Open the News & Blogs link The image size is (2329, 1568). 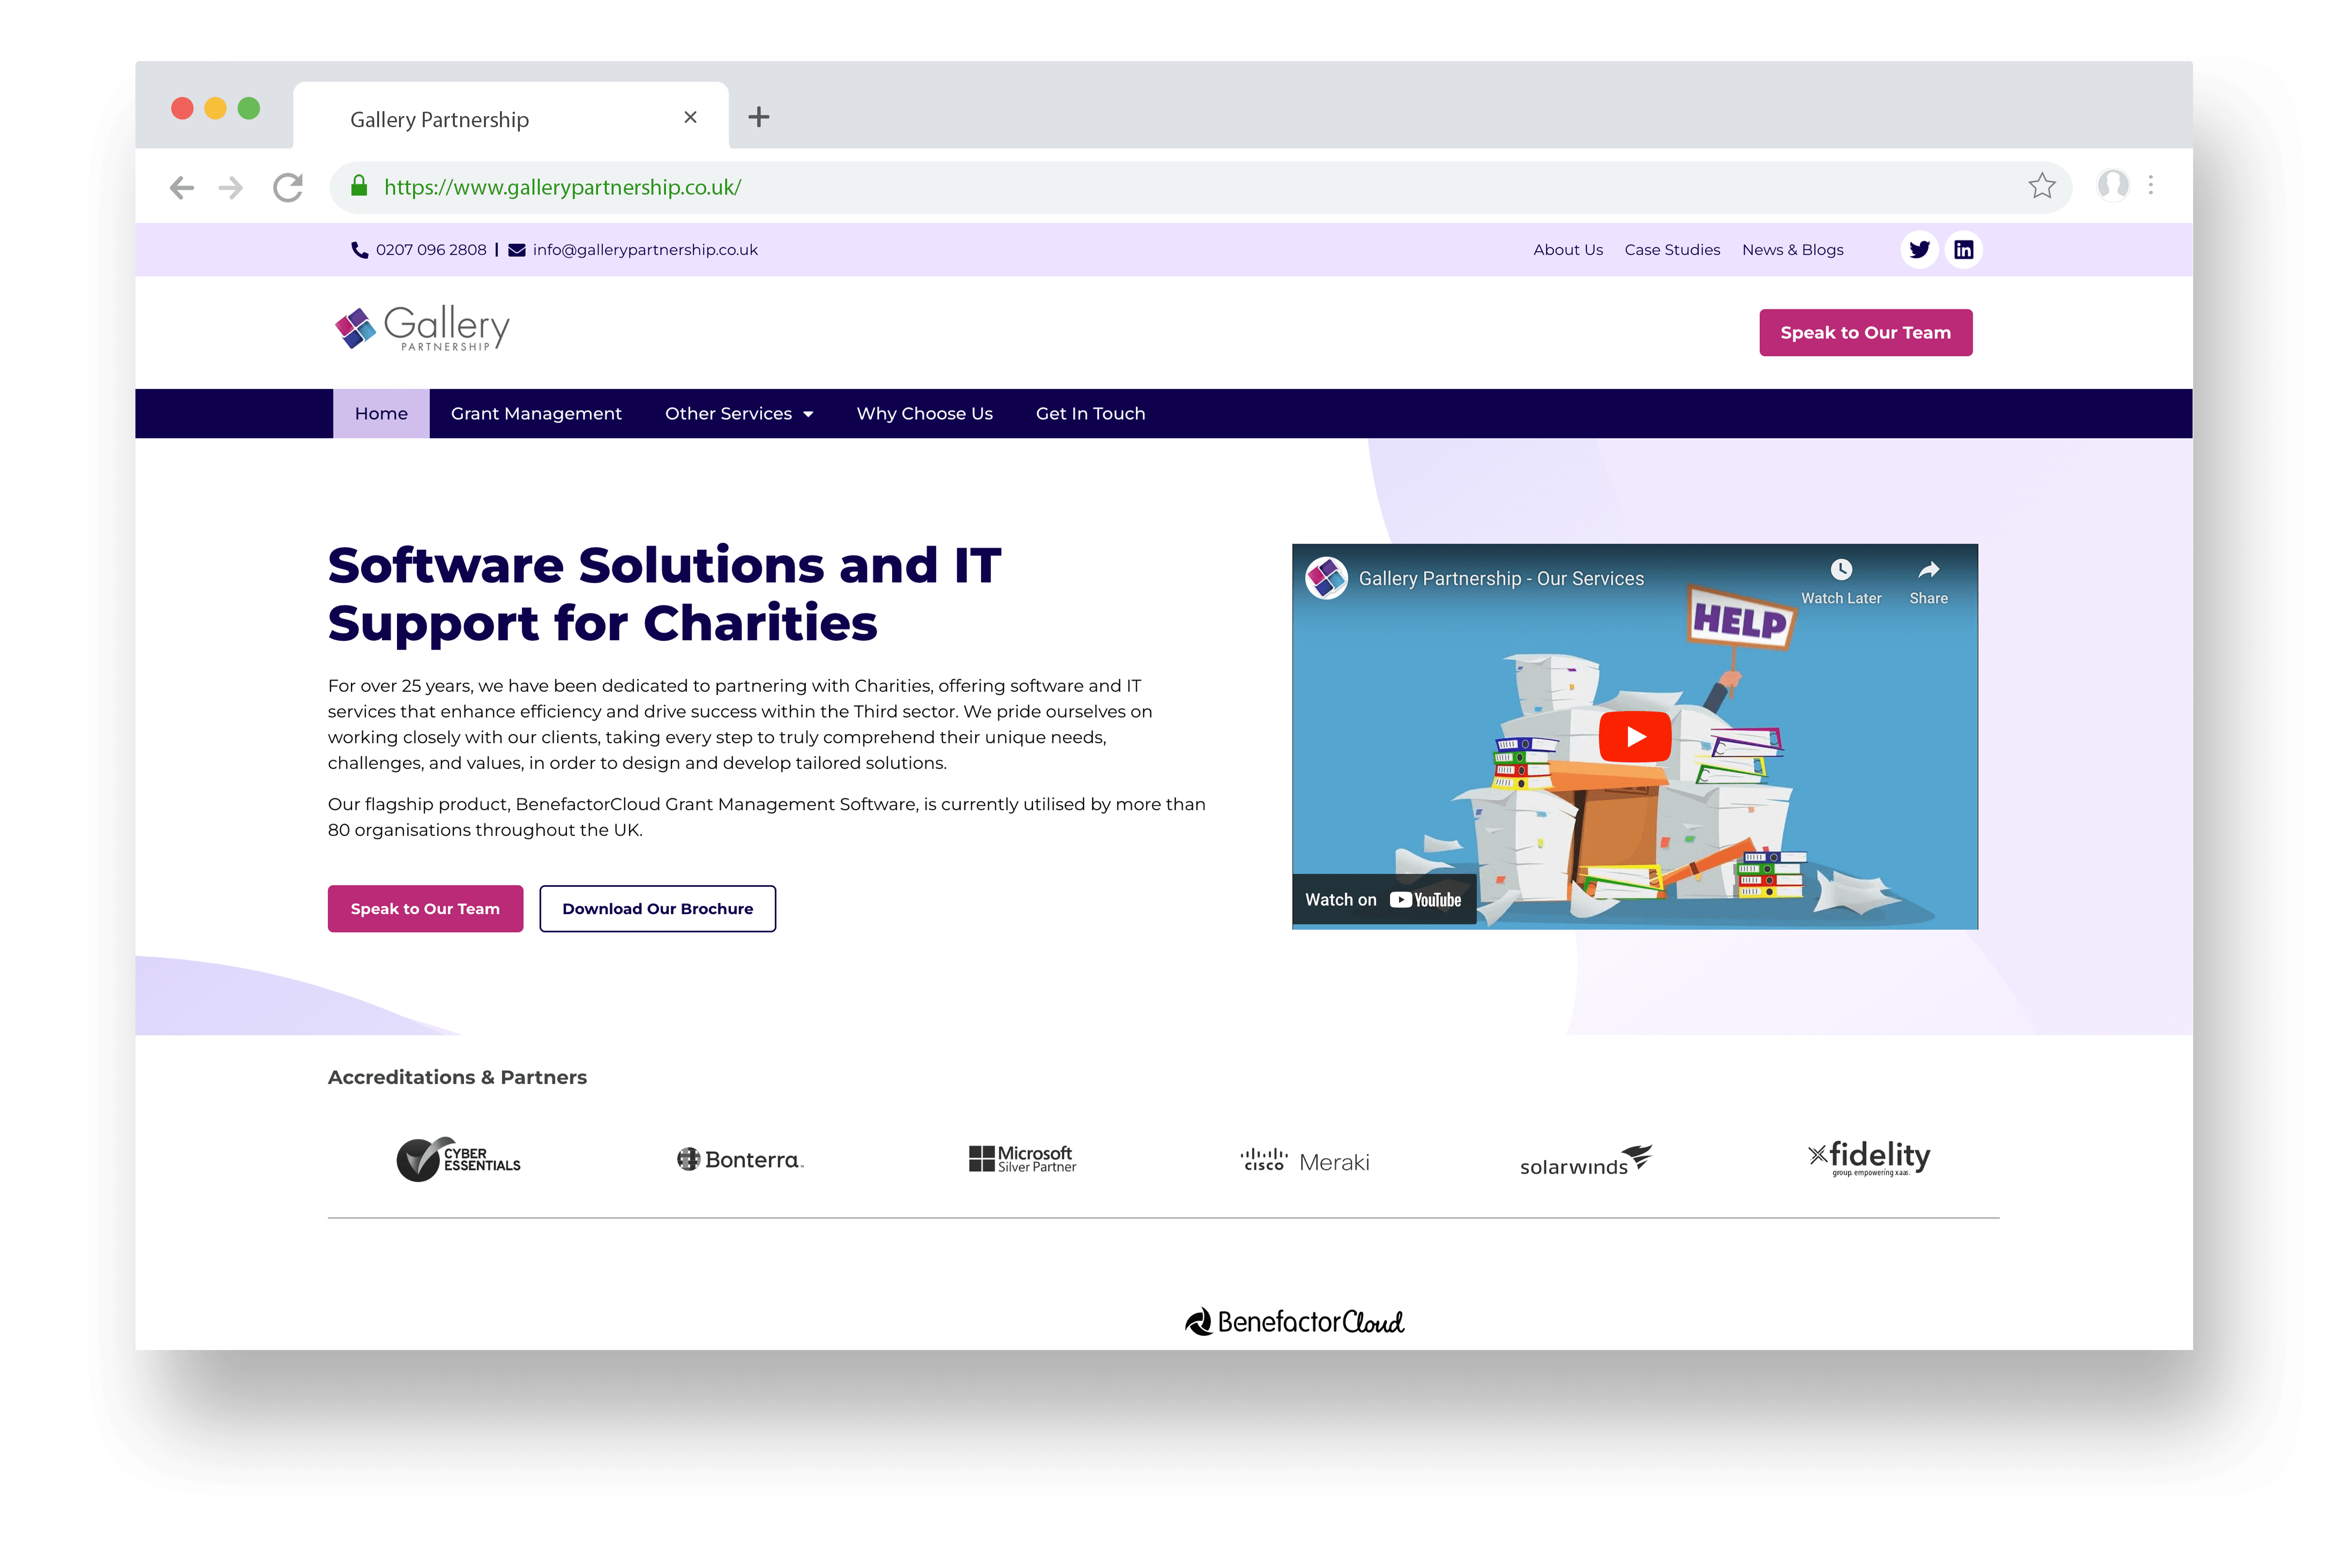click(1792, 250)
